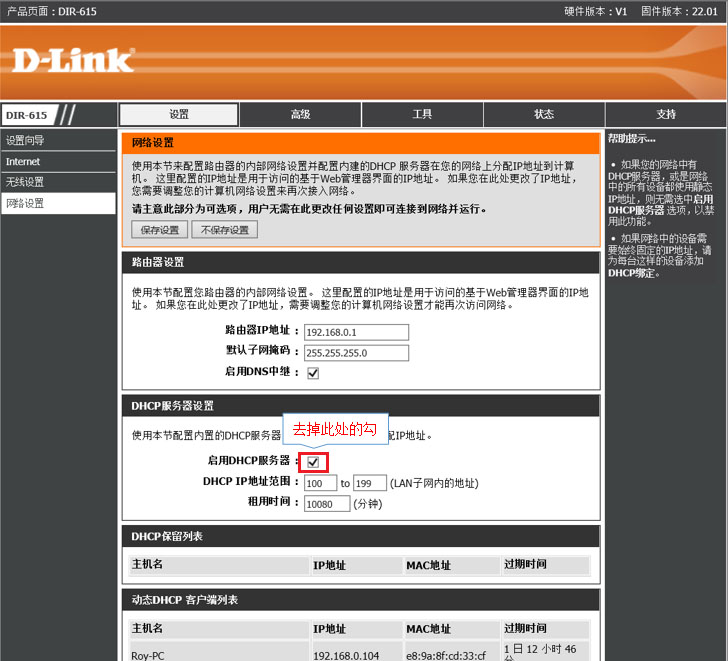Select 网络设置 in the sidebar
The width and height of the screenshot is (728, 661).
58,203
